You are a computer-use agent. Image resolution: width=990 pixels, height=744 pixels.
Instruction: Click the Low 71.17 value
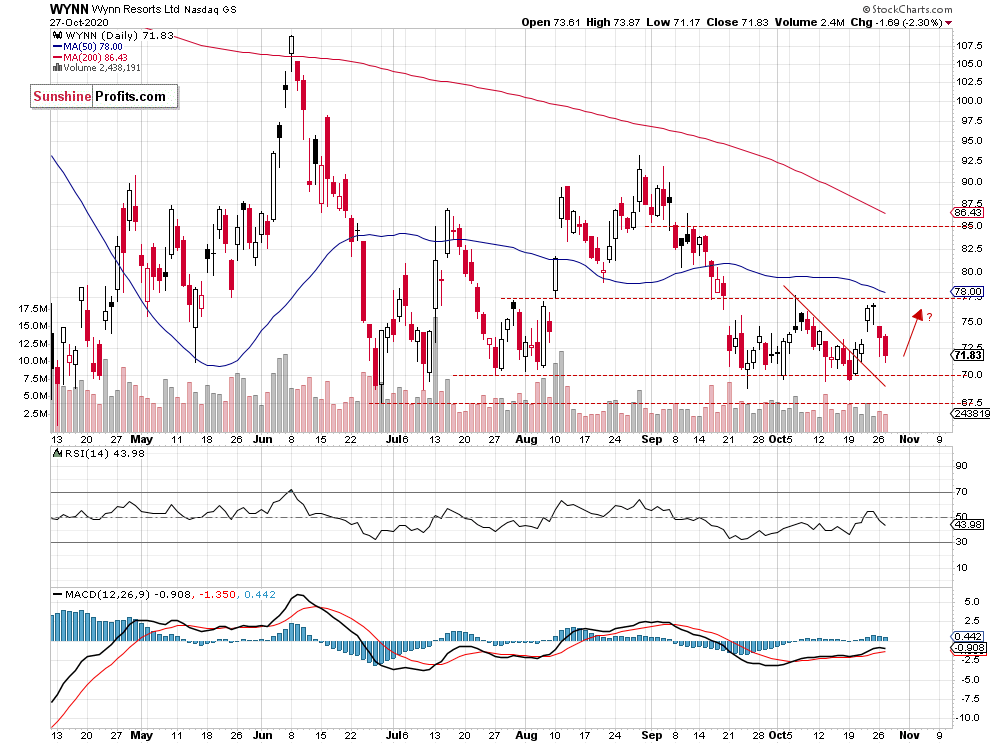(672, 22)
